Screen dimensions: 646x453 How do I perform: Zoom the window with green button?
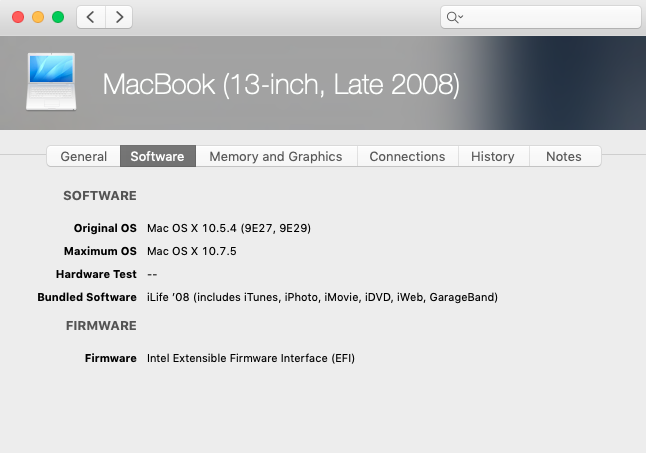tap(58, 17)
